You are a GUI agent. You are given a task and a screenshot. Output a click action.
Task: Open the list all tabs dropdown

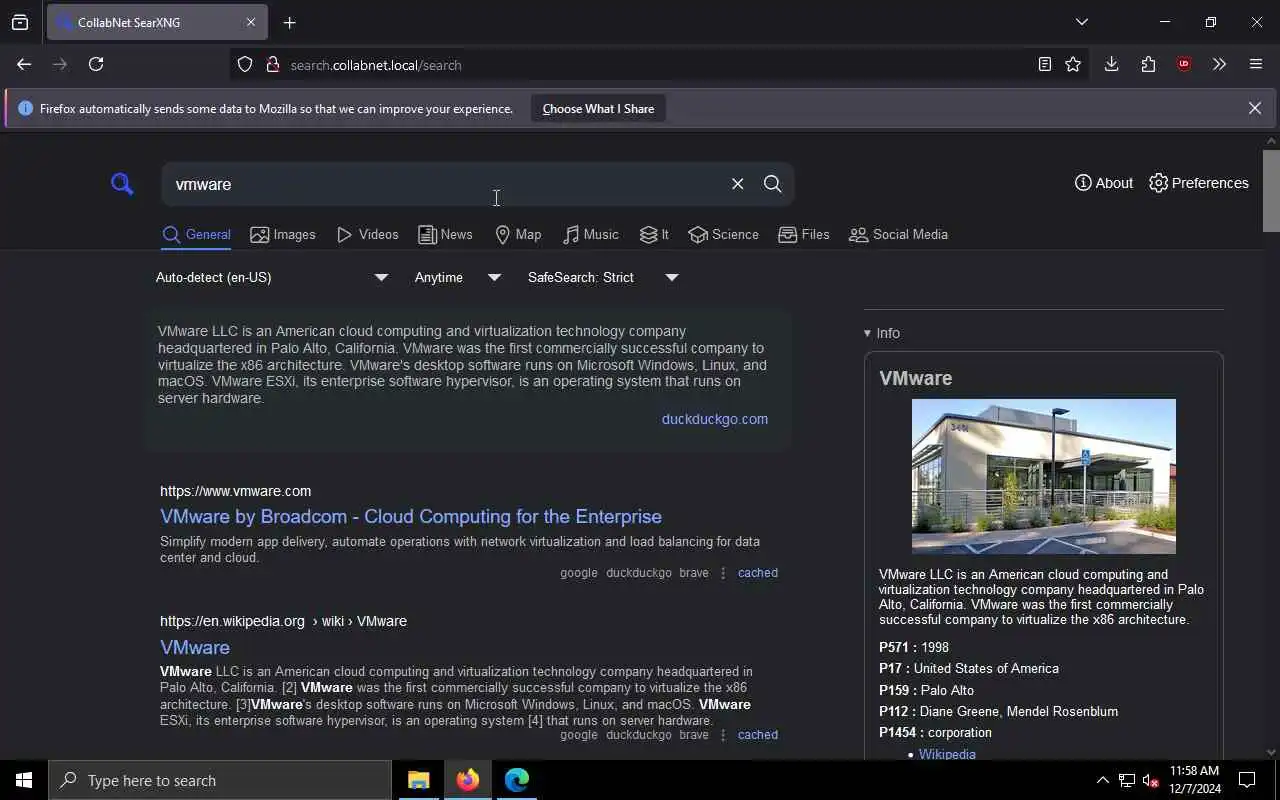(1082, 22)
